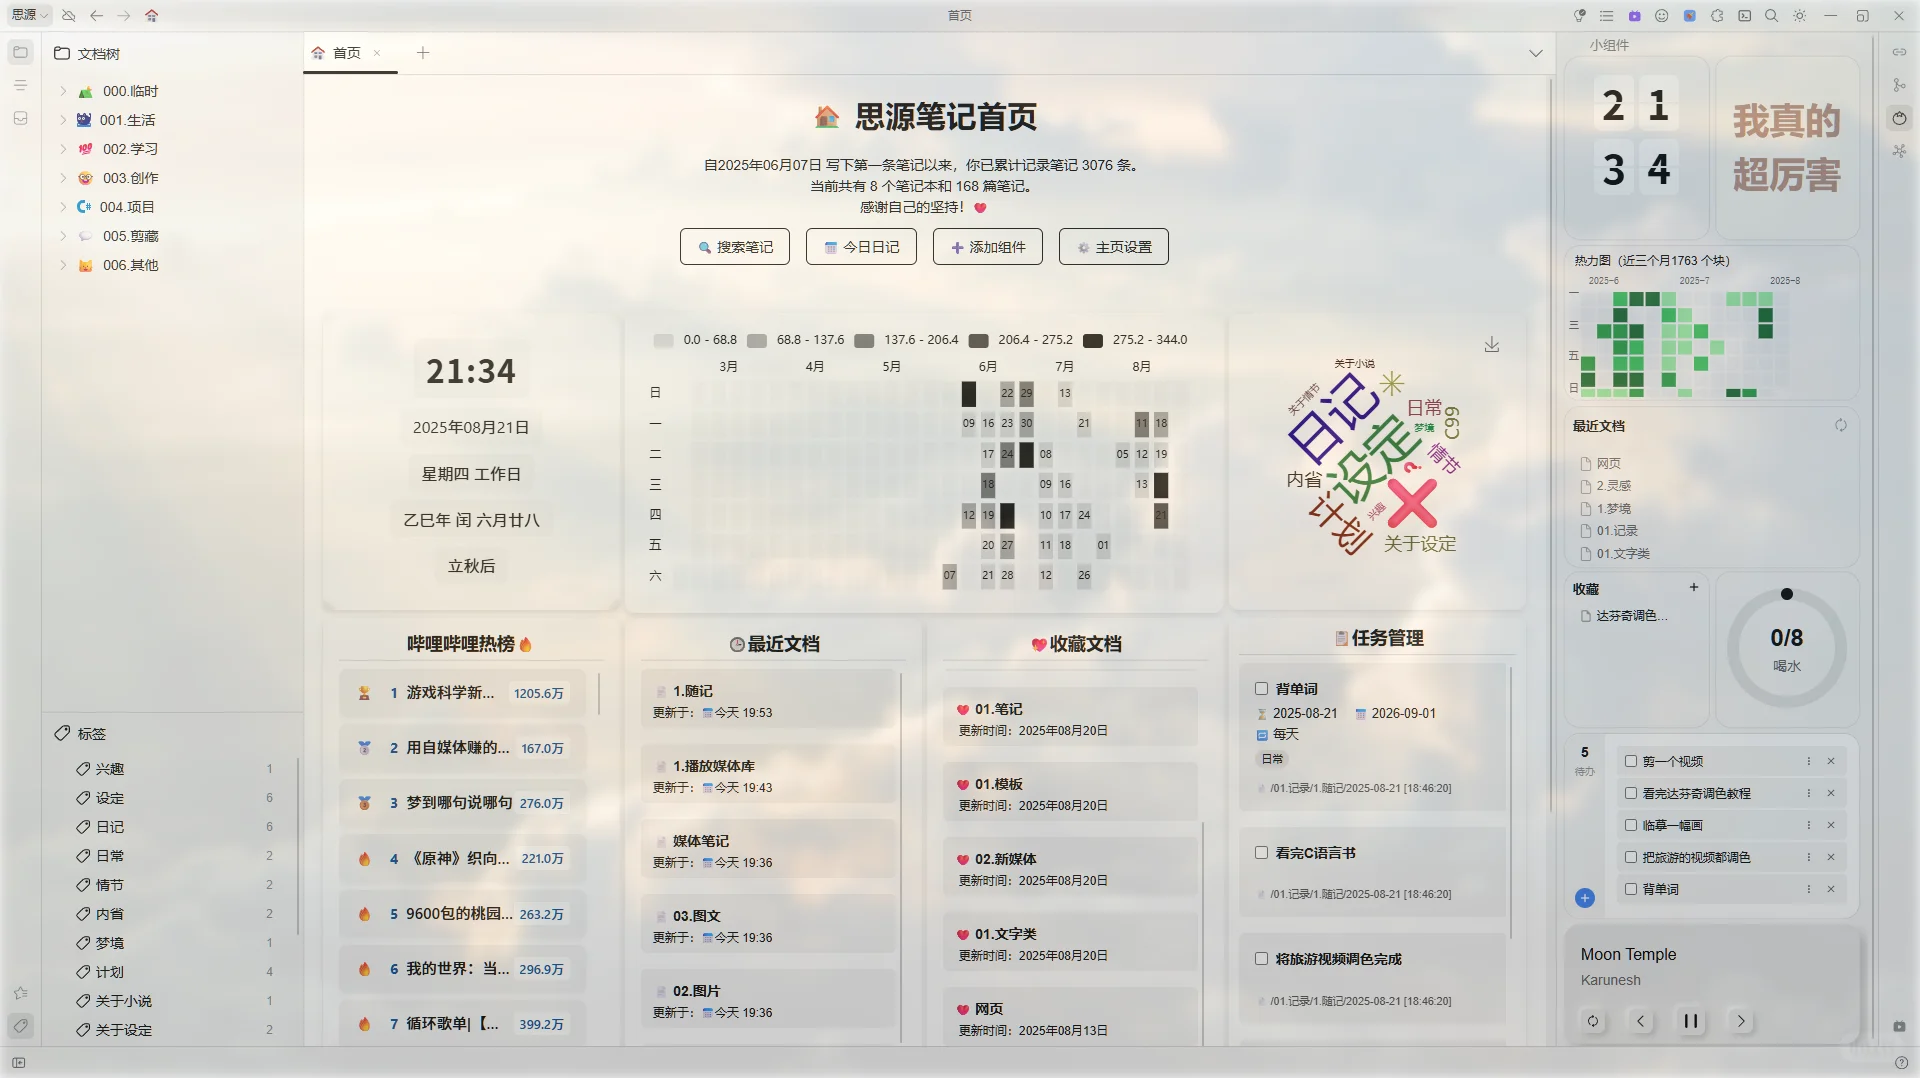Toggle the theme appearance sun icon
Screen dimensions: 1920x1078
1798,16
